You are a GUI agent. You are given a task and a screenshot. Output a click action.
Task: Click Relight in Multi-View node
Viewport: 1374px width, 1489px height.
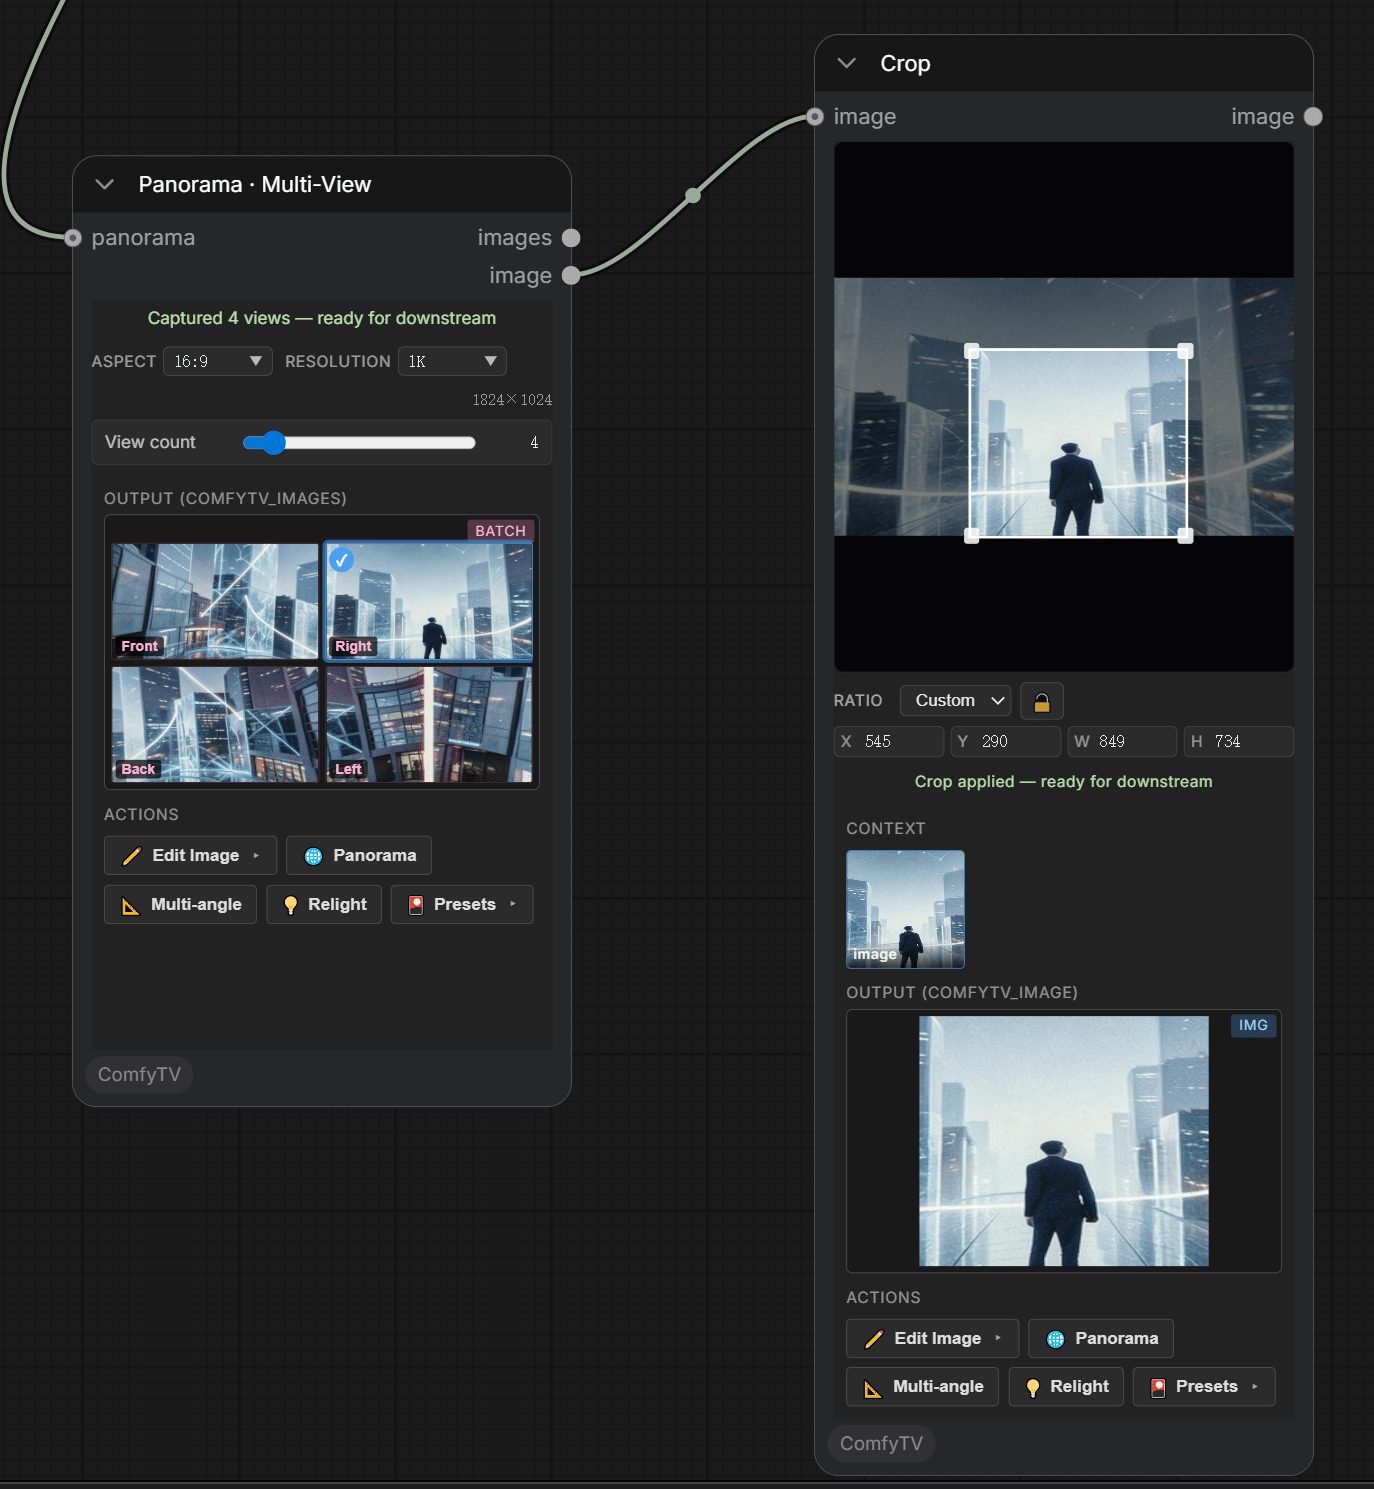pyautogui.click(x=324, y=905)
